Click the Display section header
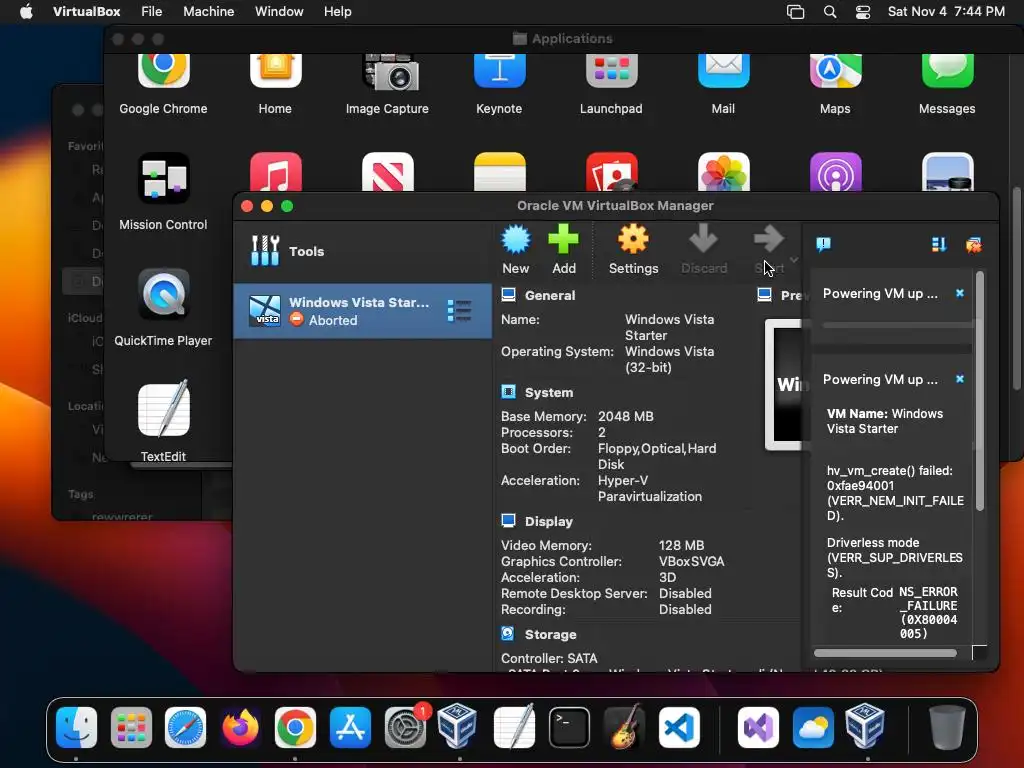The image size is (1024, 768). pyautogui.click(x=548, y=521)
